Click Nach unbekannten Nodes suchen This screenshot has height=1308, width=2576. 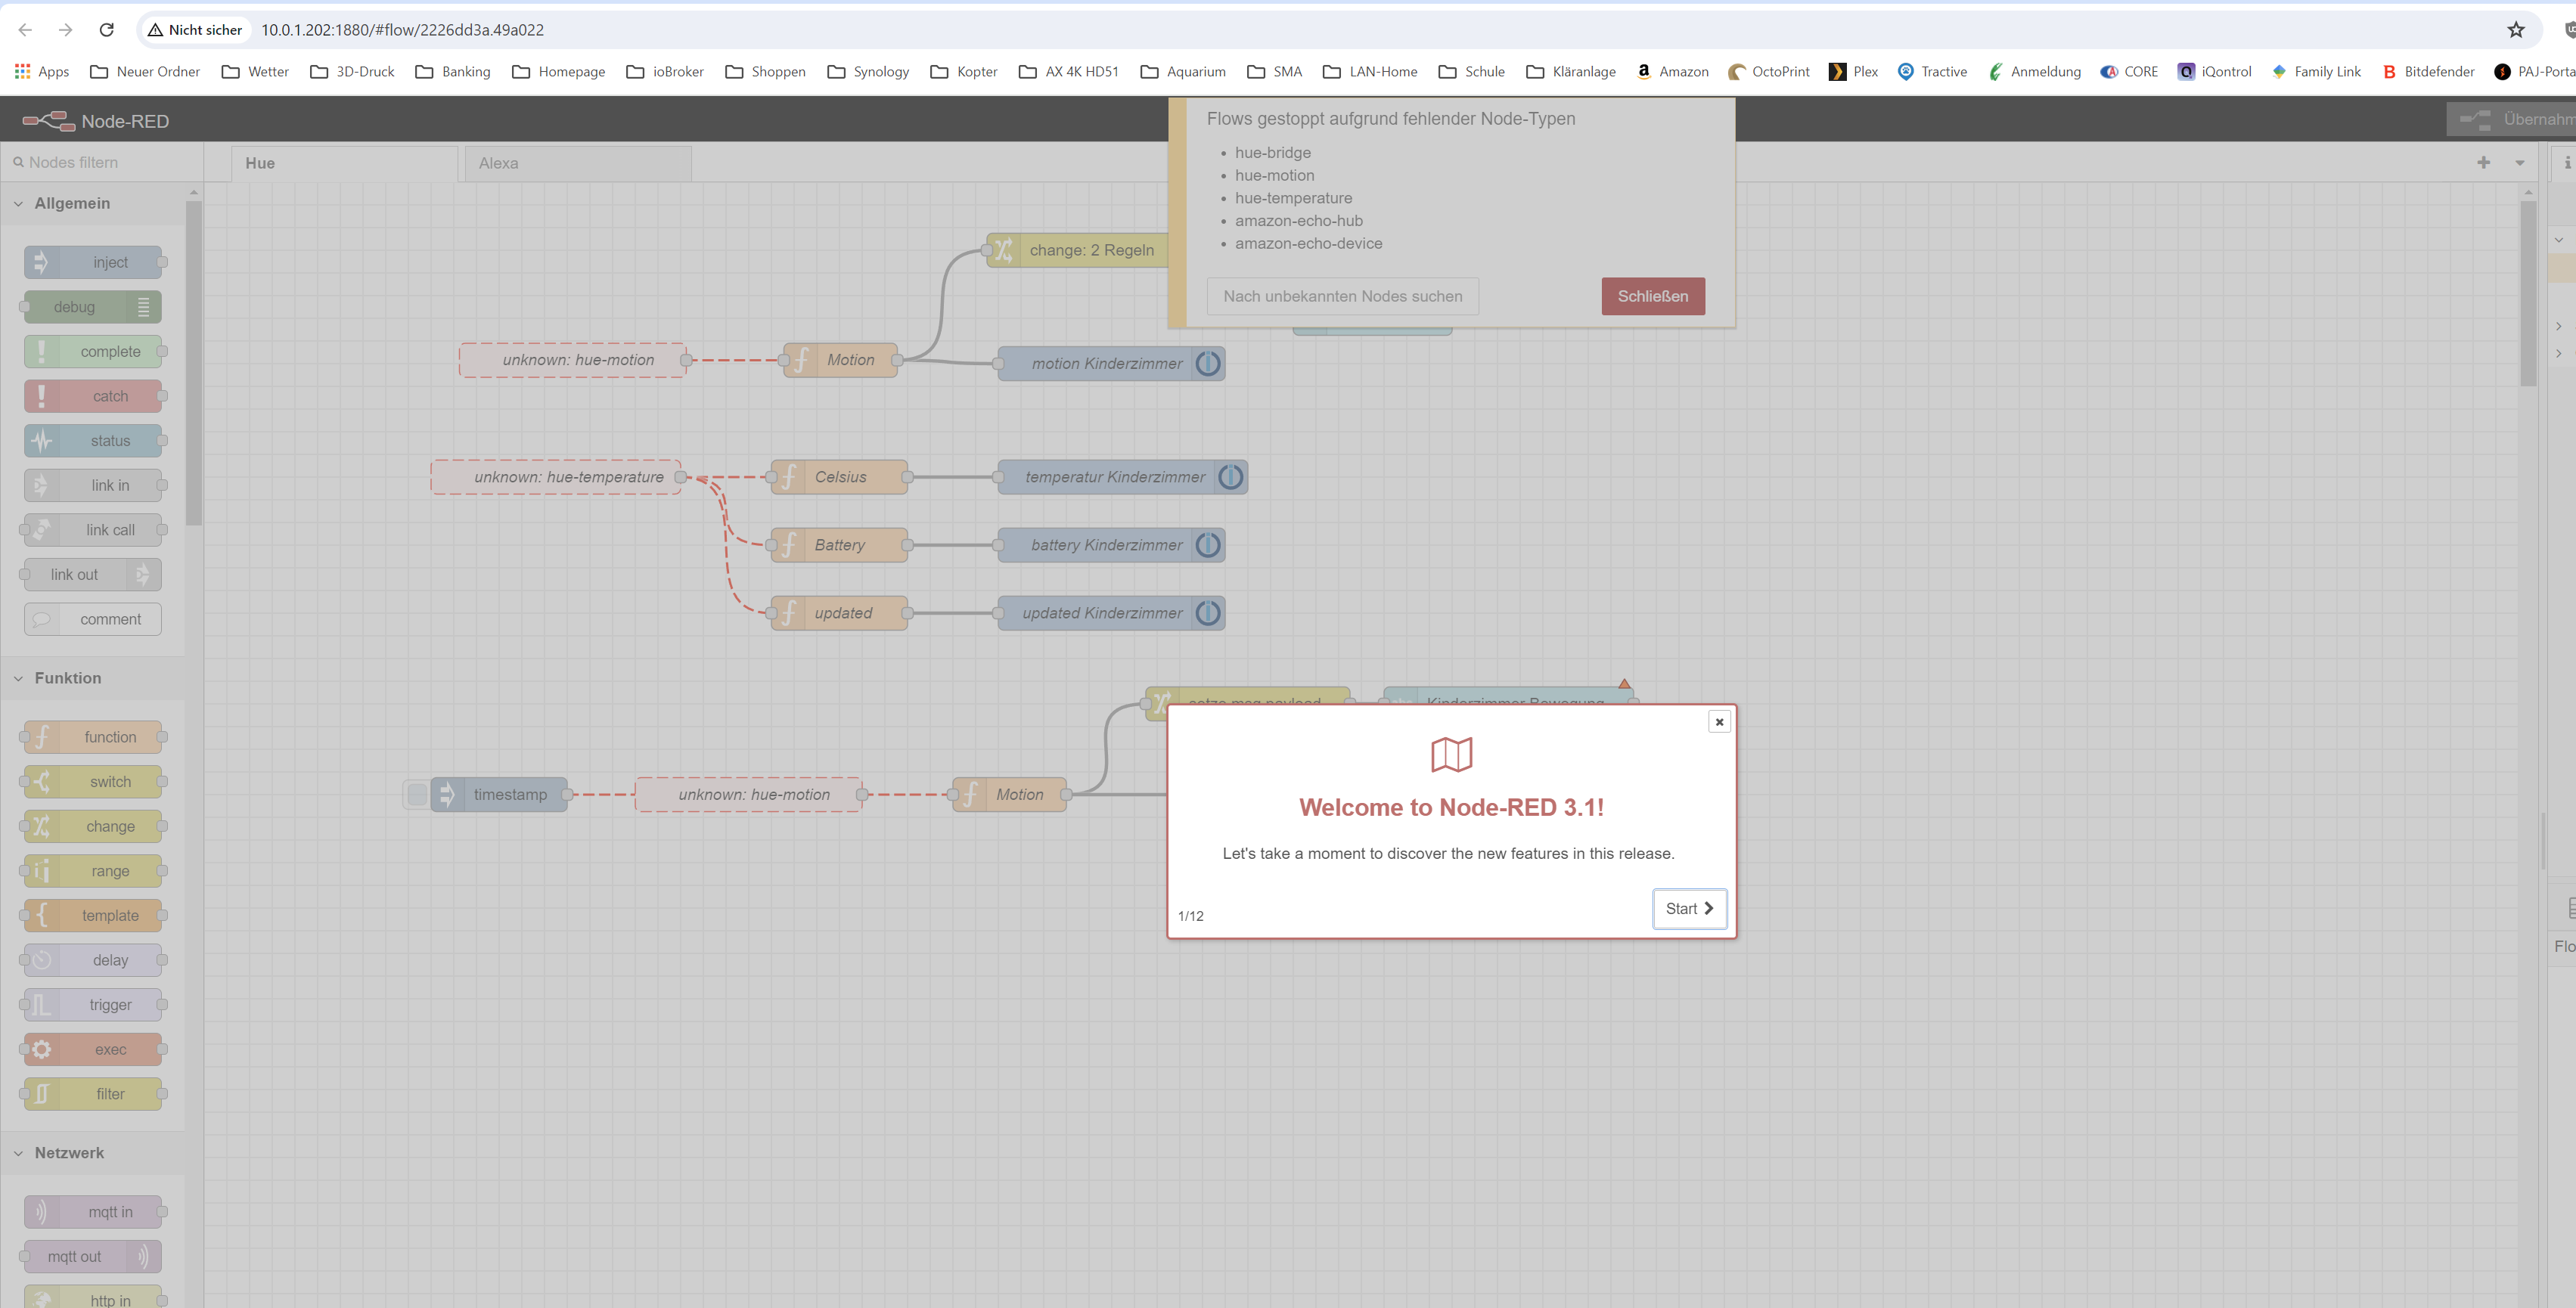[1343, 296]
